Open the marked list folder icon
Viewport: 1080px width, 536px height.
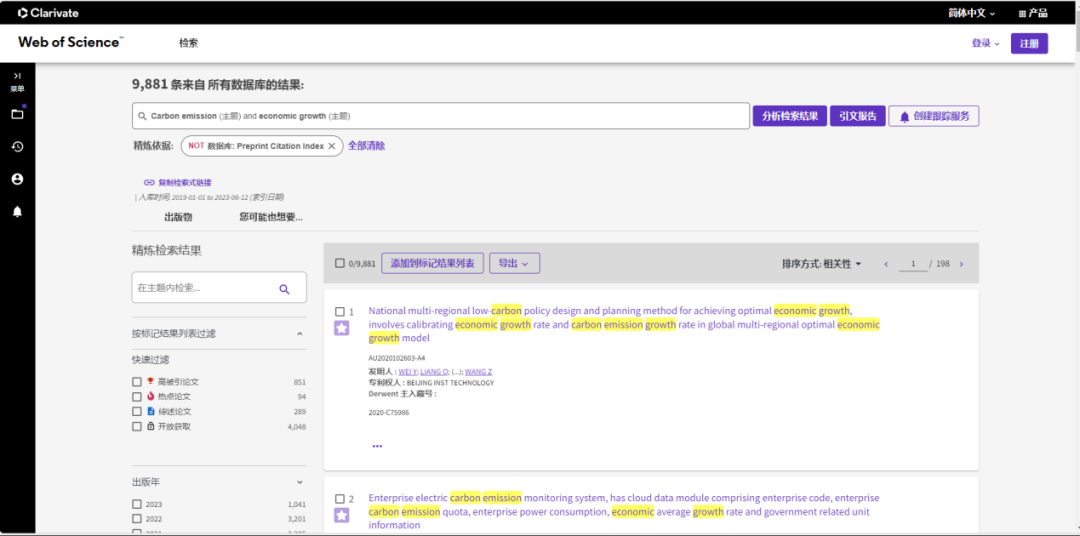pos(17,114)
